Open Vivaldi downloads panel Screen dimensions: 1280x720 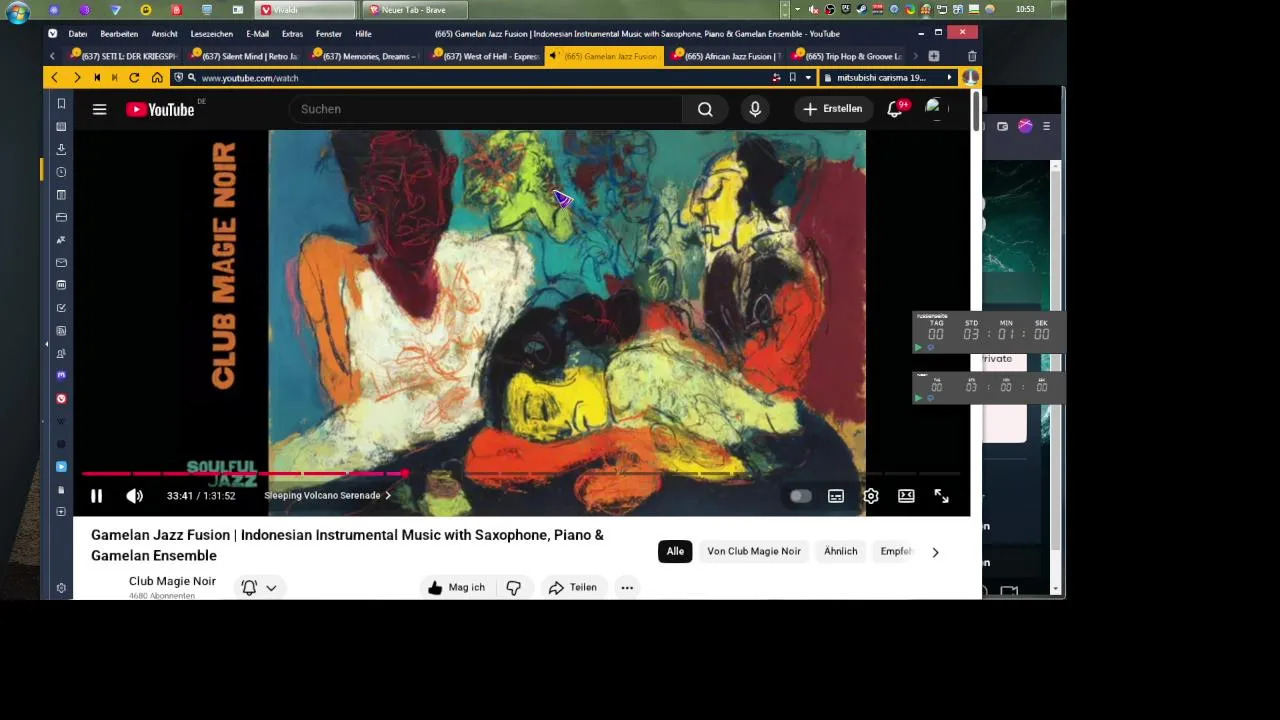coord(61,149)
